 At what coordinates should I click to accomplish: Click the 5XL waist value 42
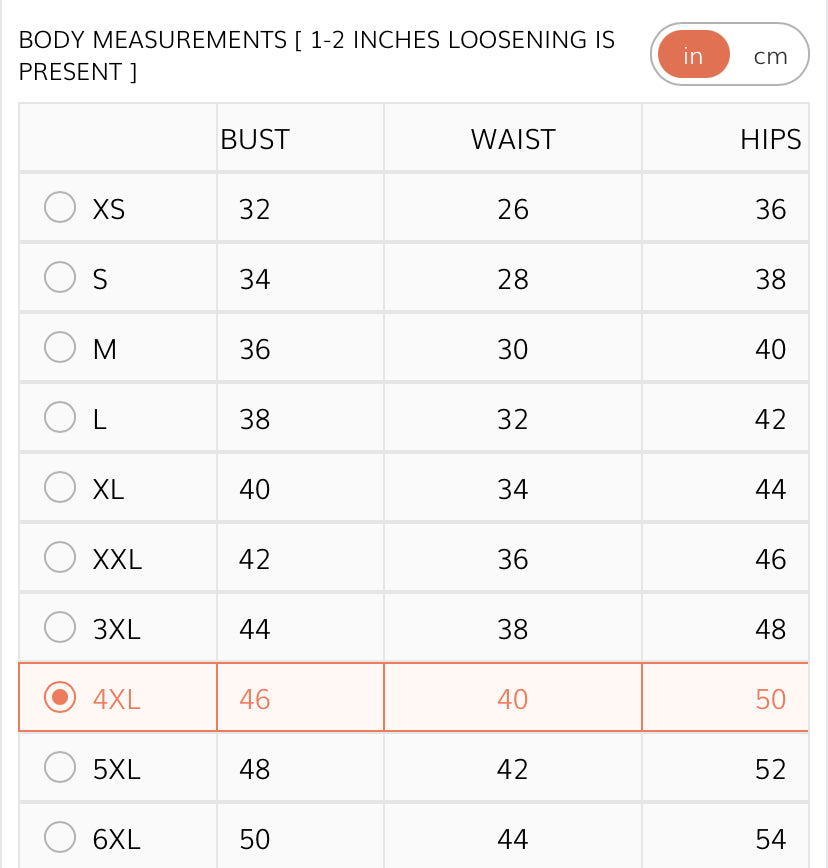pyautogui.click(x=512, y=769)
